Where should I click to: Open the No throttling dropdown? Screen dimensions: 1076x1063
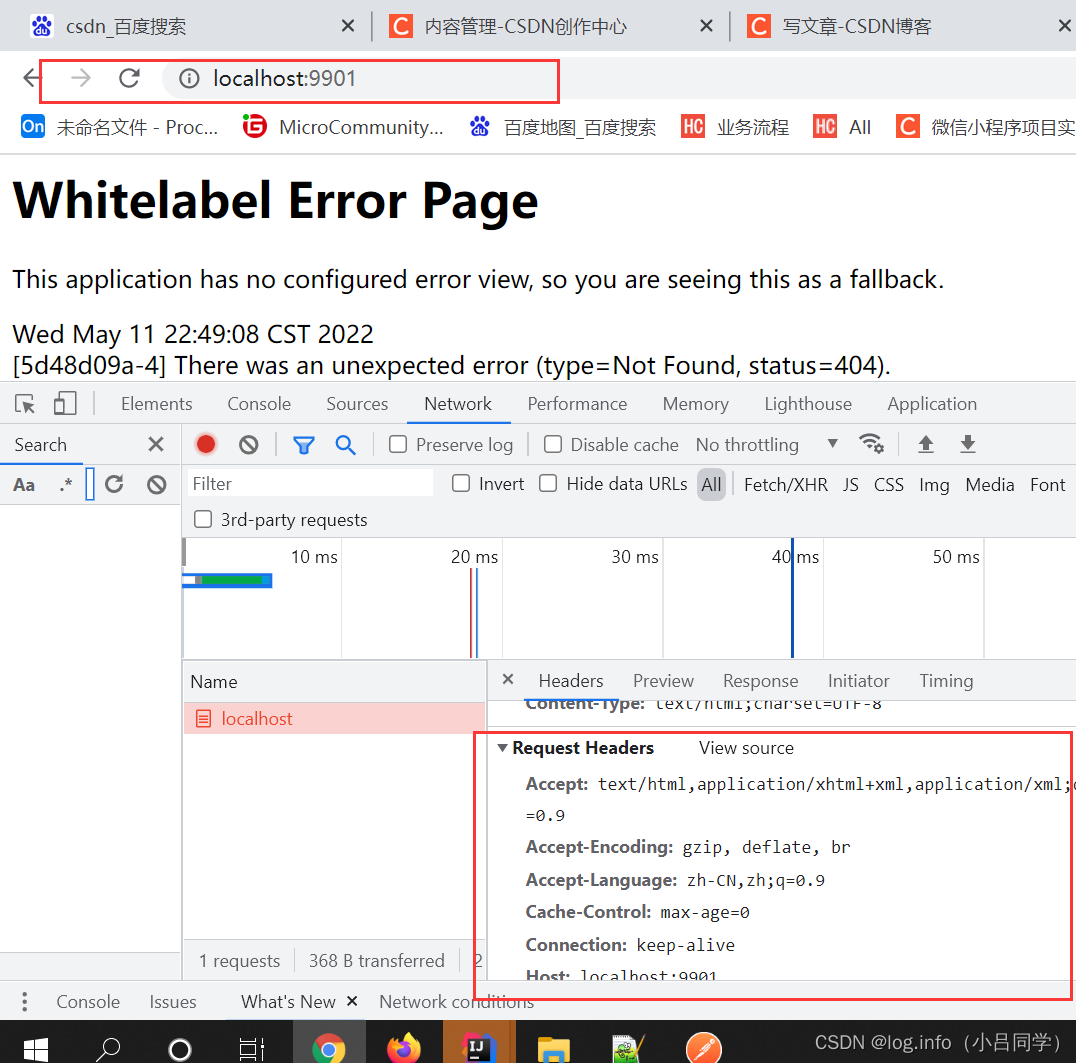pyautogui.click(x=767, y=445)
